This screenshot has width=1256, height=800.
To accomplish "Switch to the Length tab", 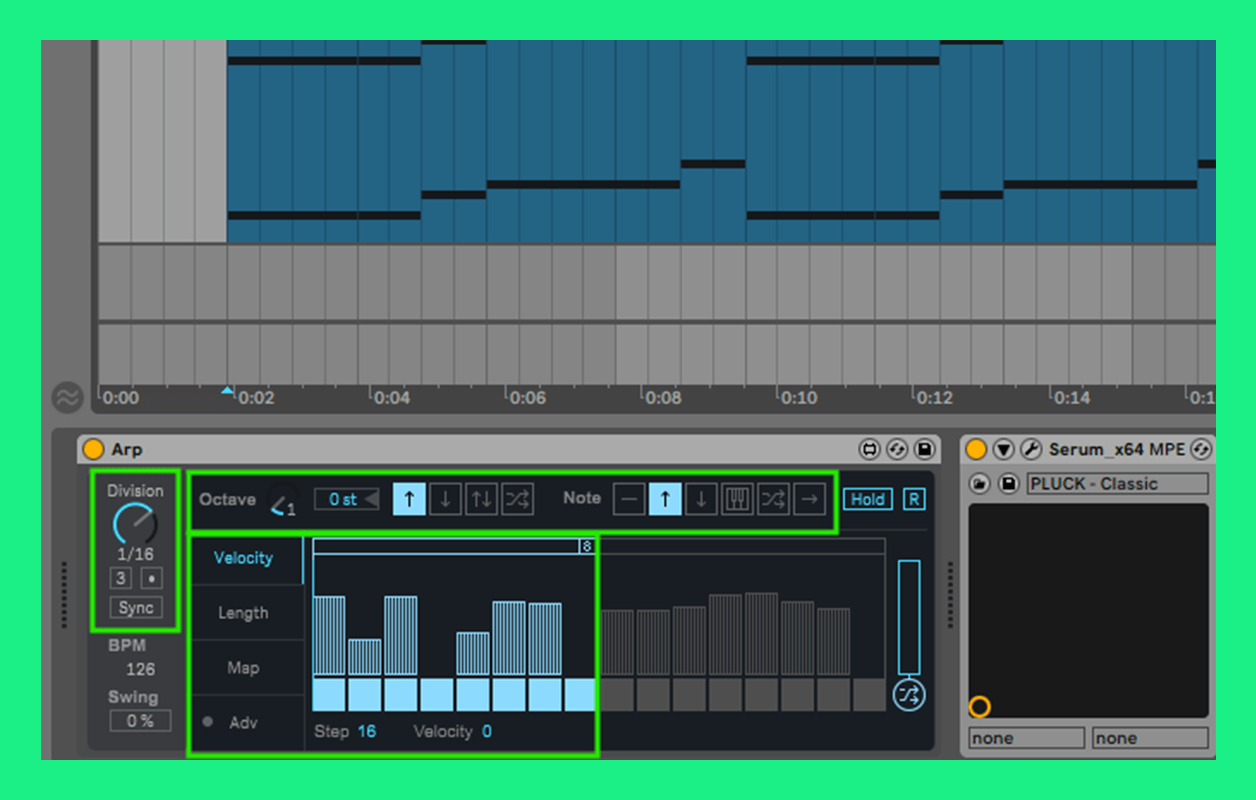I will 243,613.
